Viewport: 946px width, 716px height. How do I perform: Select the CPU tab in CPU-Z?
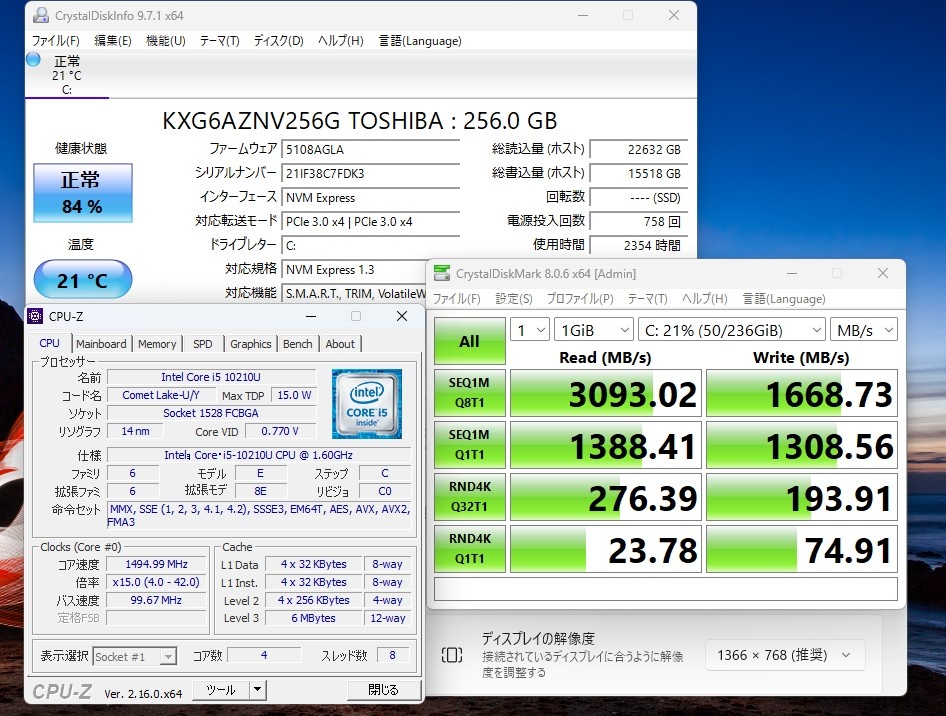click(x=49, y=343)
